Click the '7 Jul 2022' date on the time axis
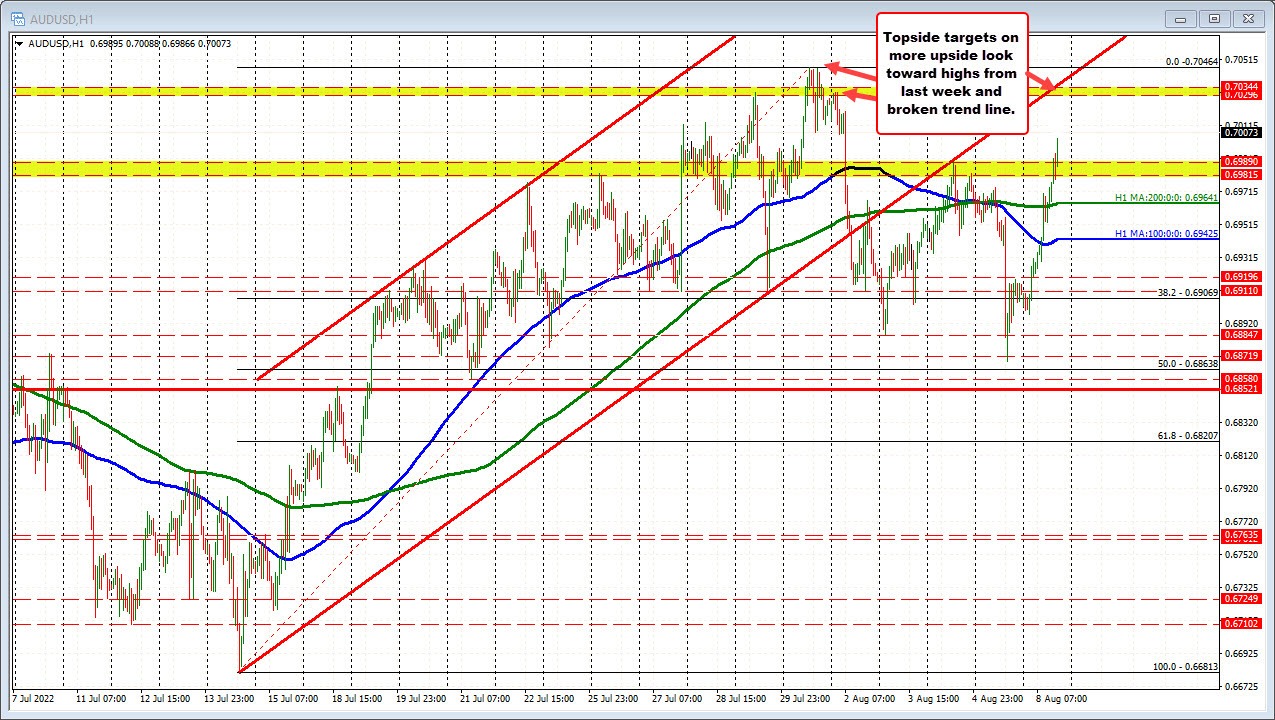The image size is (1275, 720). (x=36, y=696)
